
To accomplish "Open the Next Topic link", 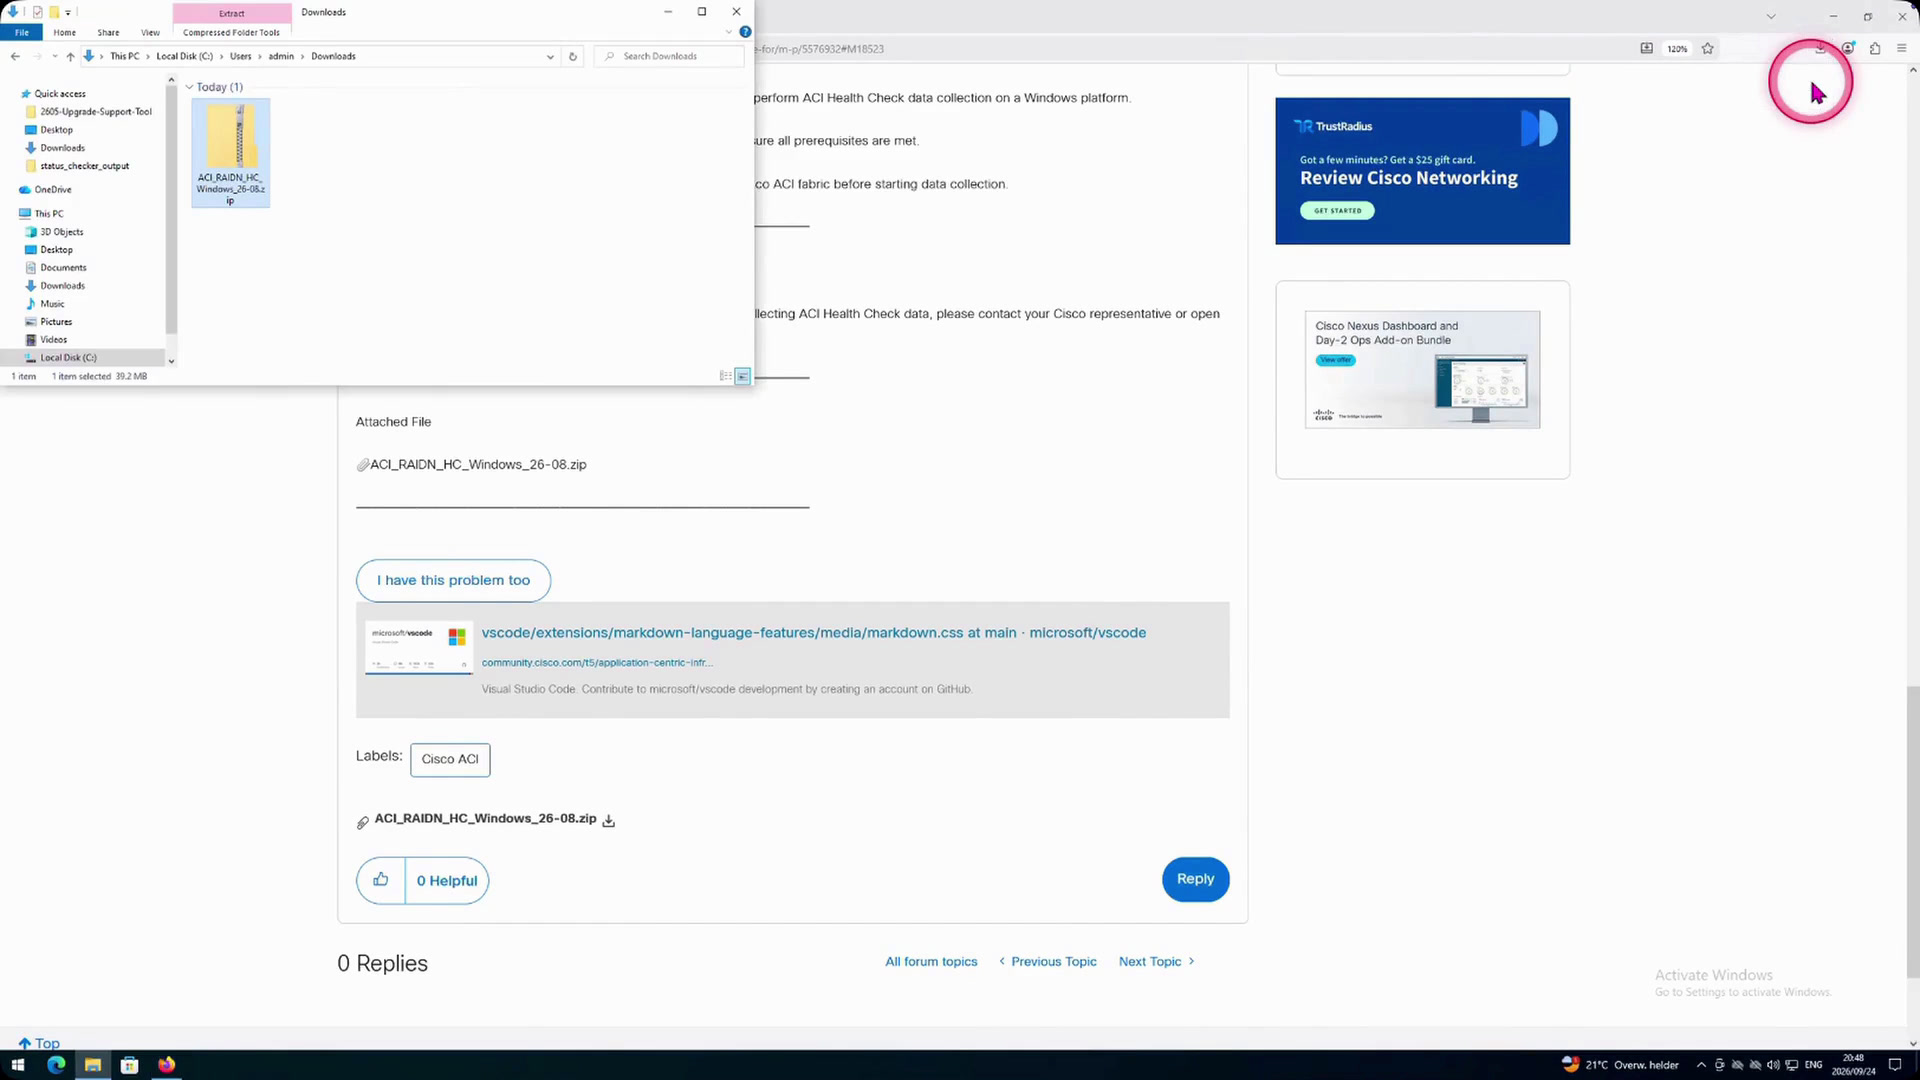I will pos(1157,961).
